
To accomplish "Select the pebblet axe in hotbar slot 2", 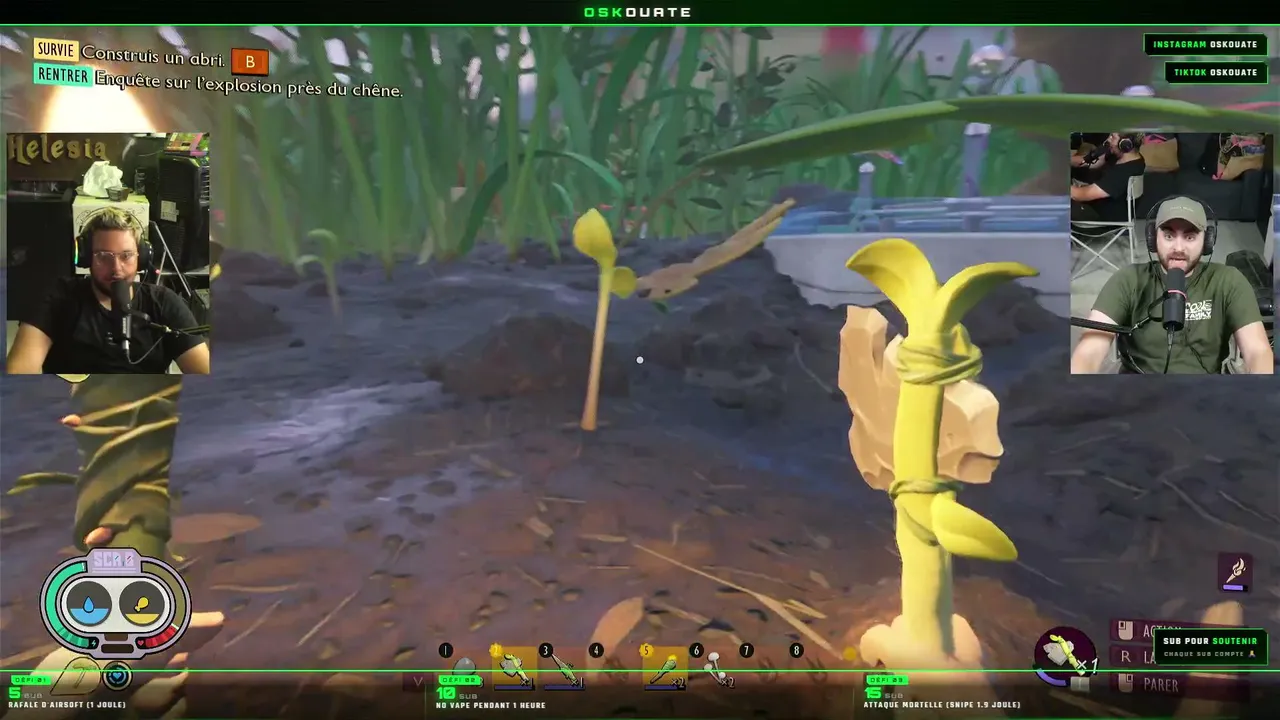I will [514, 667].
